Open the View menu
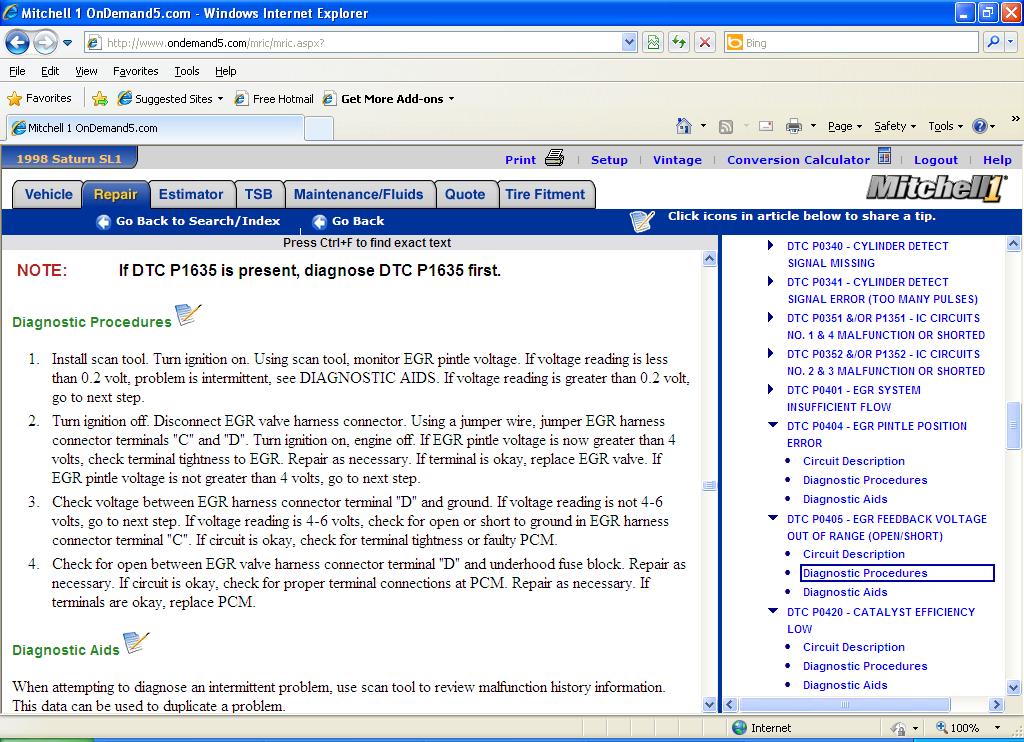Screen dimensions: 1024x742 (86, 71)
